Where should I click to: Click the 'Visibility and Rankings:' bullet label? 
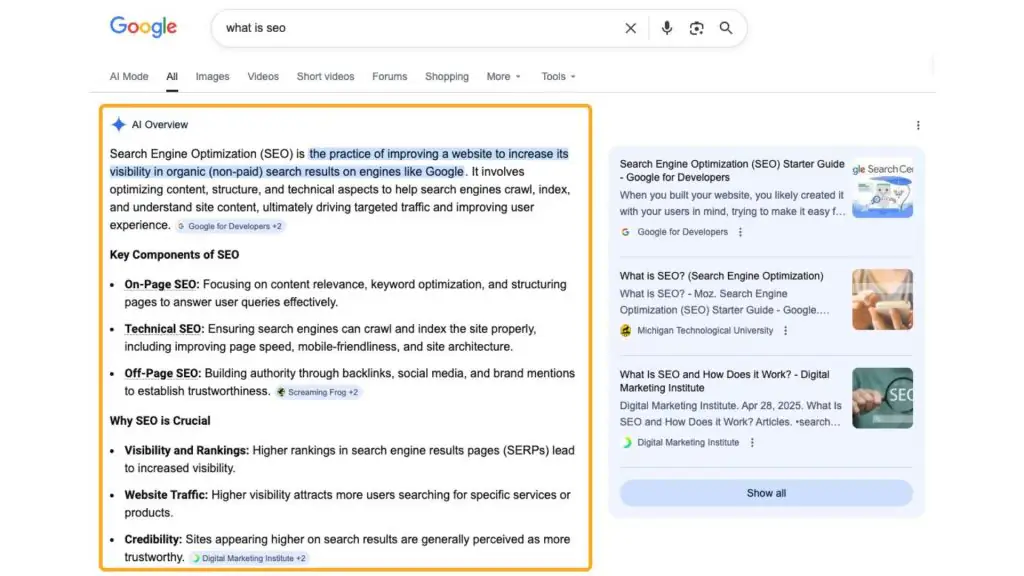tap(187, 450)
